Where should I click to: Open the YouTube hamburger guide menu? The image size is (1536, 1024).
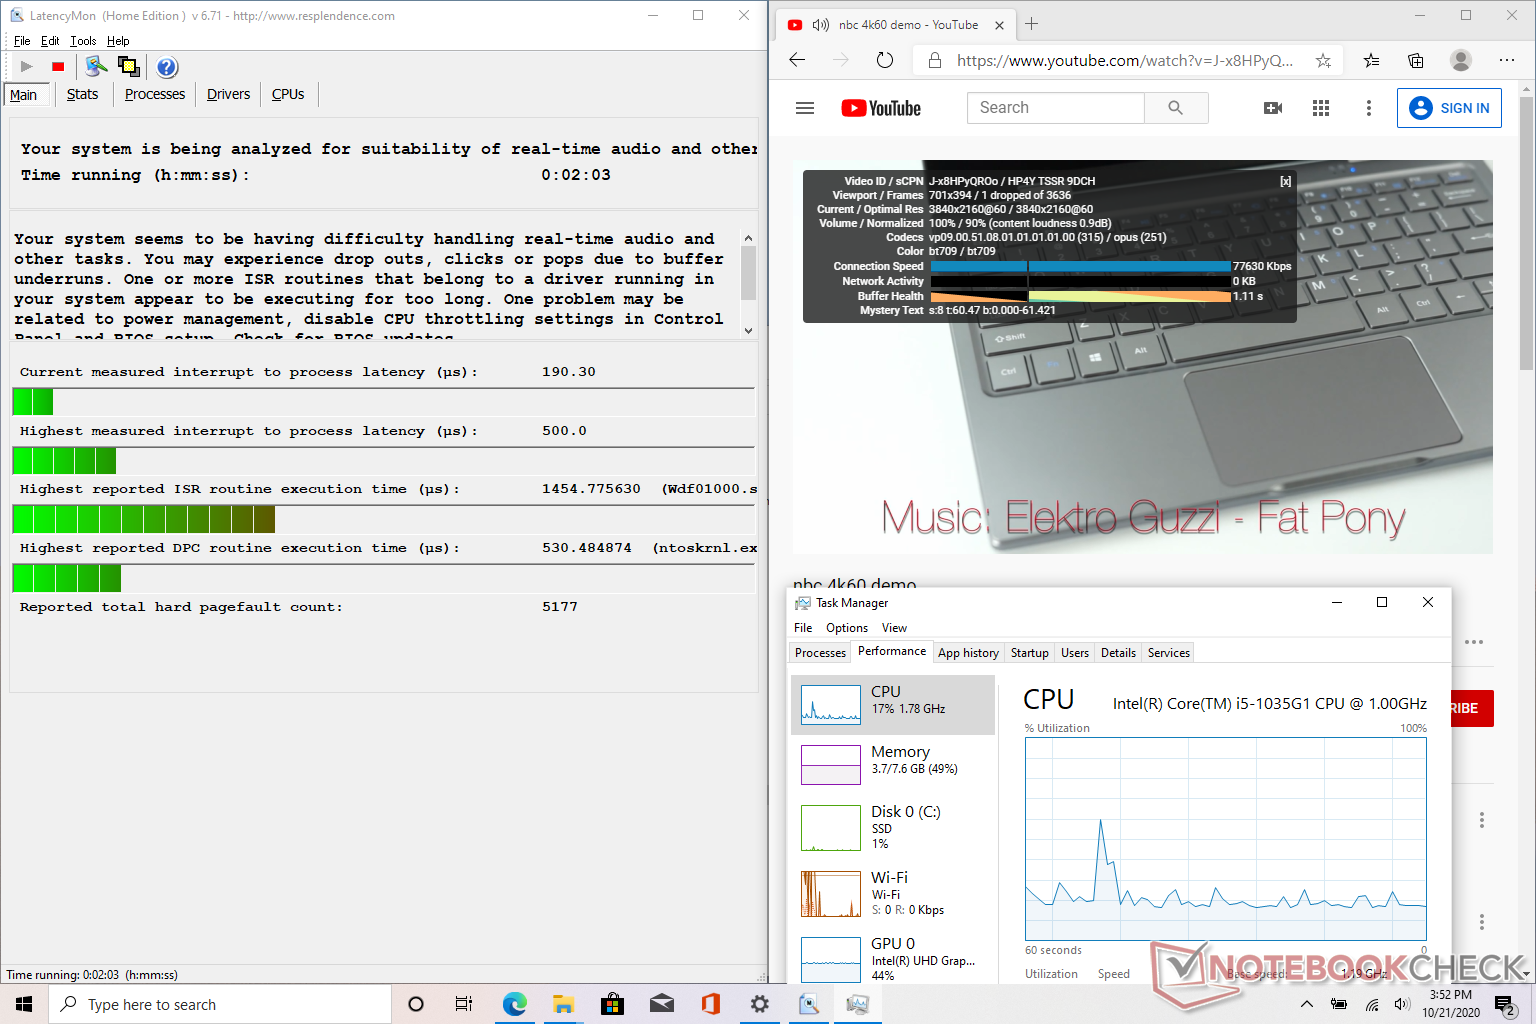point(805,108)
